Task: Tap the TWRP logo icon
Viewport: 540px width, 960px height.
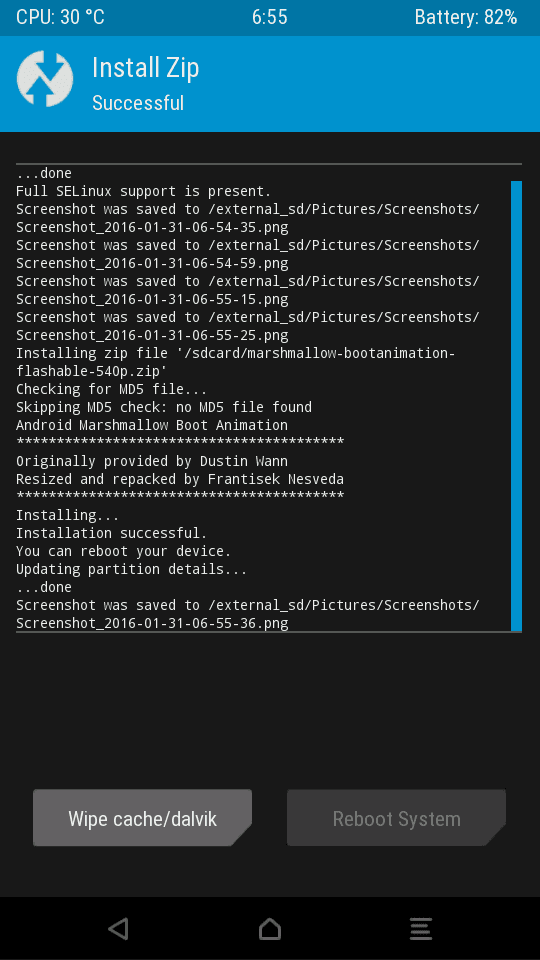Action: tap(45, 79)
